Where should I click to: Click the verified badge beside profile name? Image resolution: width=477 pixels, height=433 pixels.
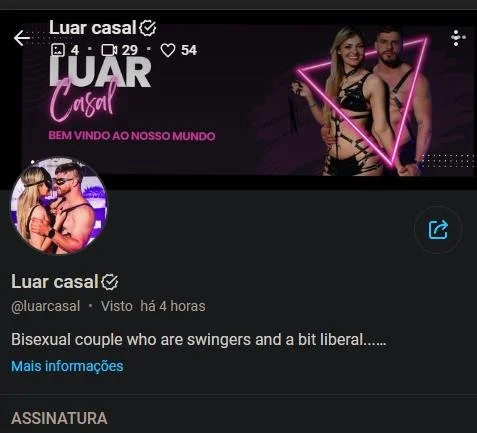(x=110, y=282)
